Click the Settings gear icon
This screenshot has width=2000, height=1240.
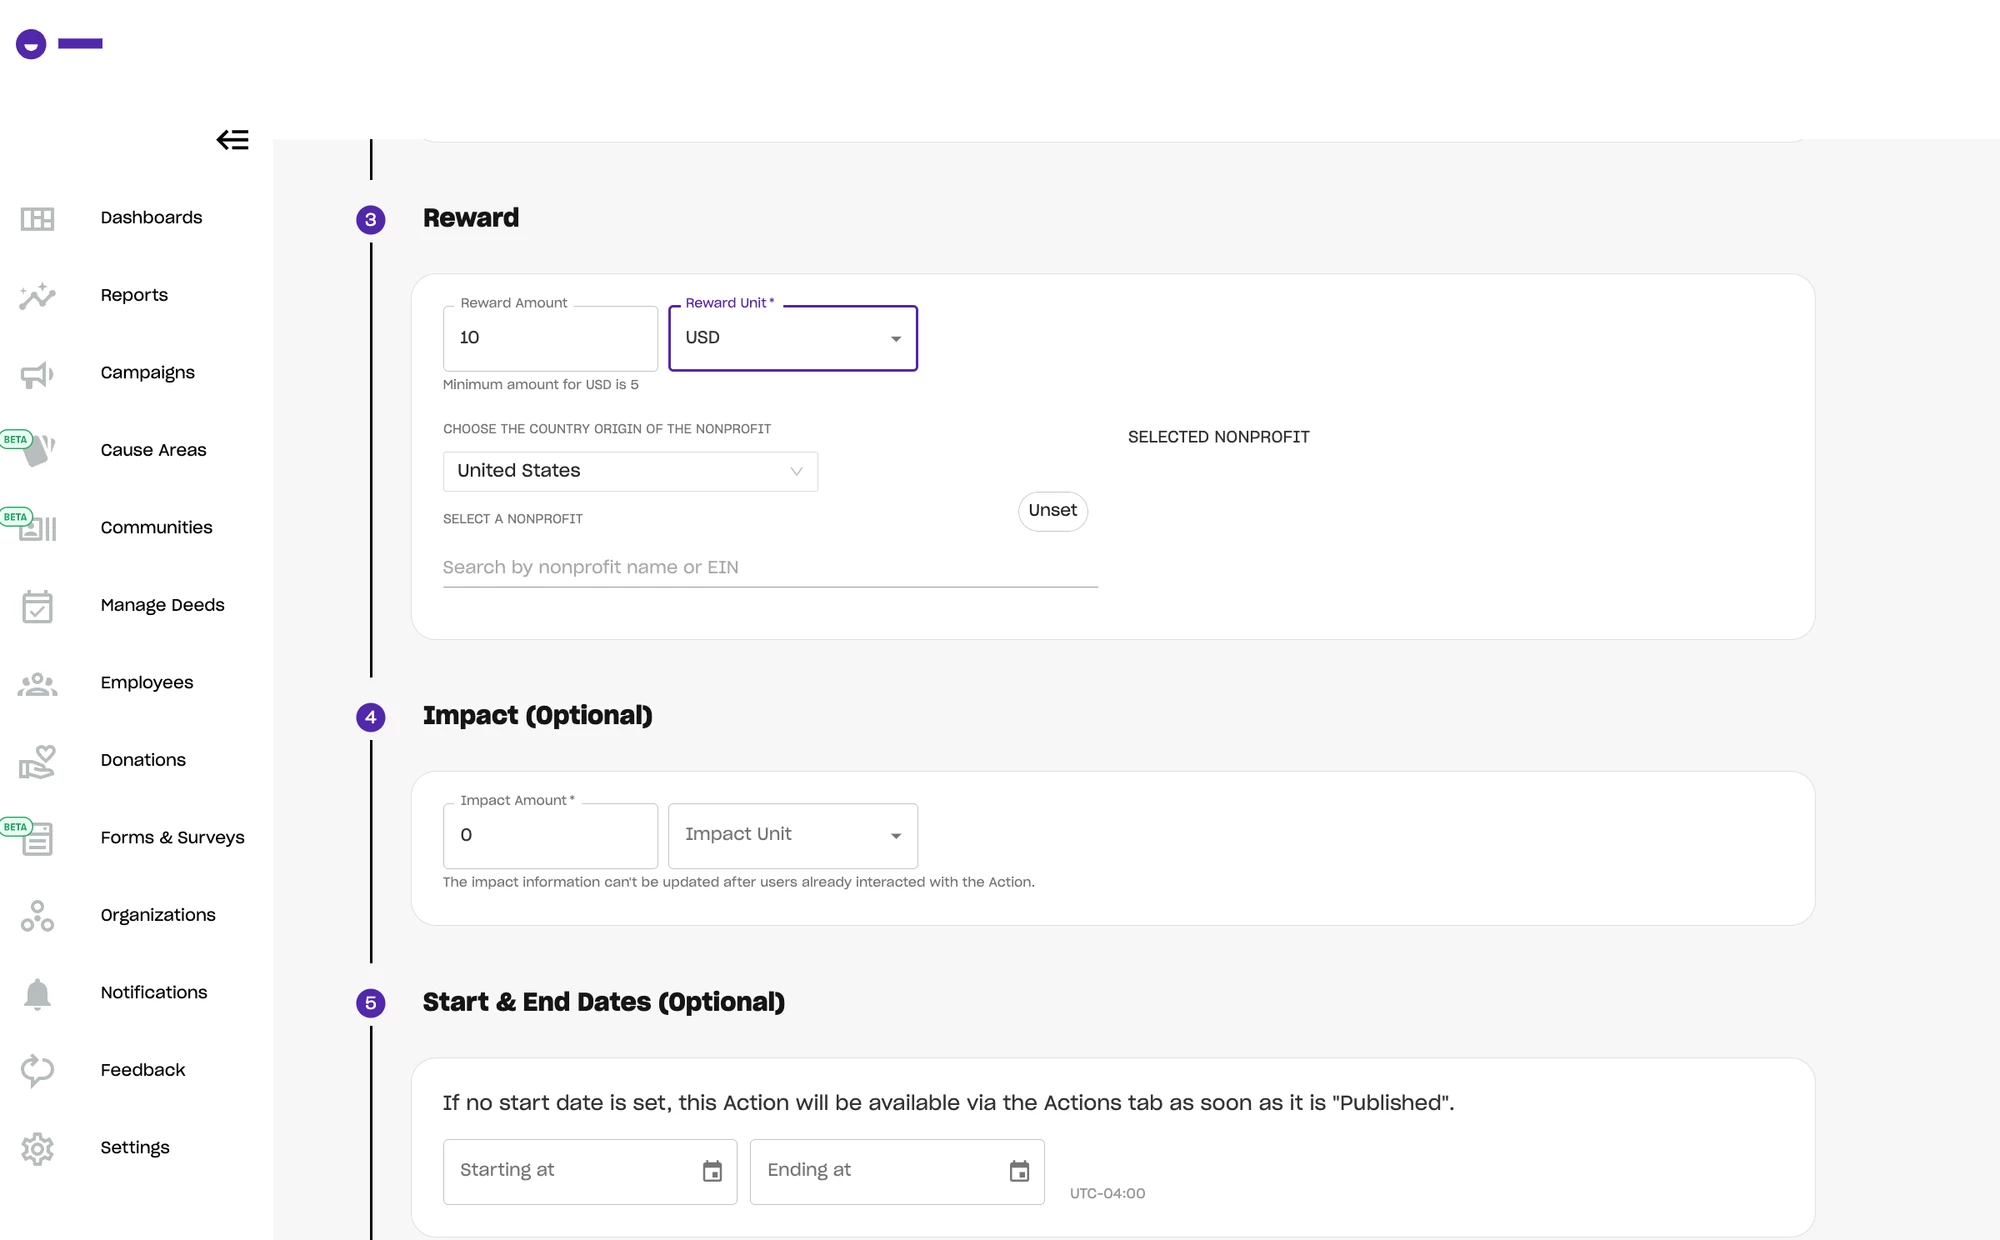pos(37,1149)
